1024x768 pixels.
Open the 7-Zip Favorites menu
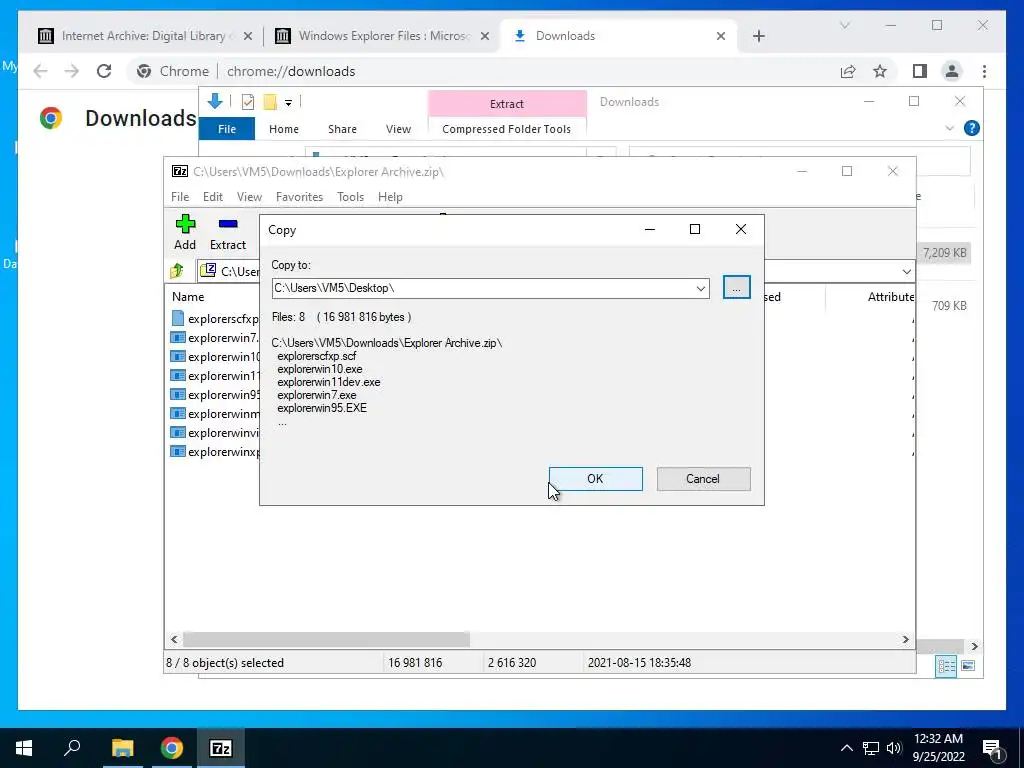pyautogui.click(x=299, y=197)
